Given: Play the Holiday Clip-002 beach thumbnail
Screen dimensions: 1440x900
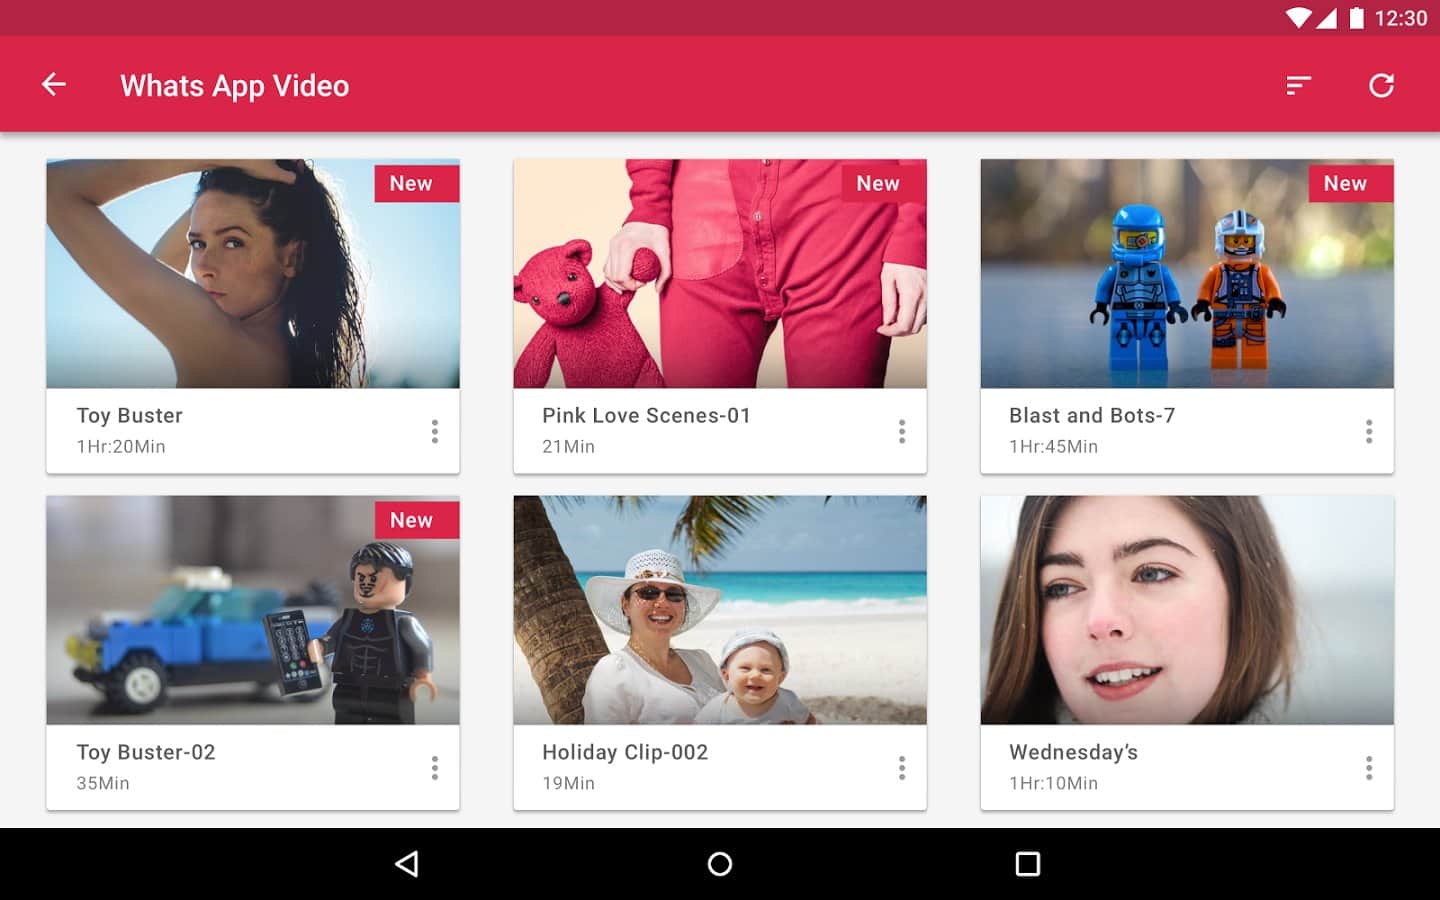Looking at the screenshot, I should pyautogui.click(x=719, y=610).
